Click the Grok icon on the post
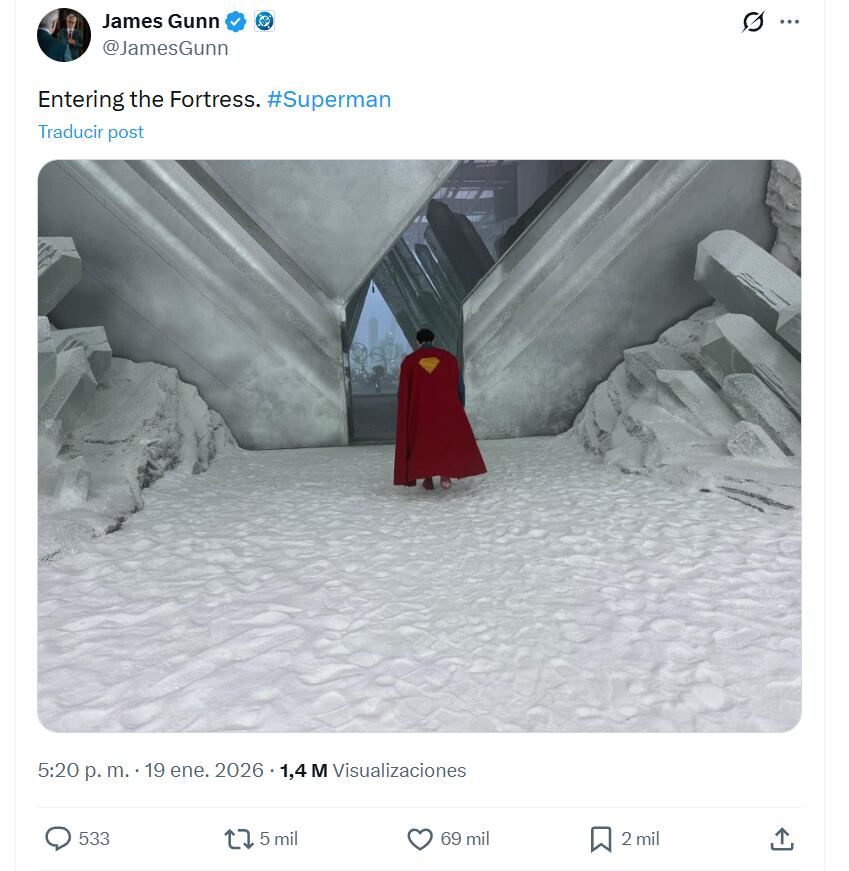 coord(752,20)
